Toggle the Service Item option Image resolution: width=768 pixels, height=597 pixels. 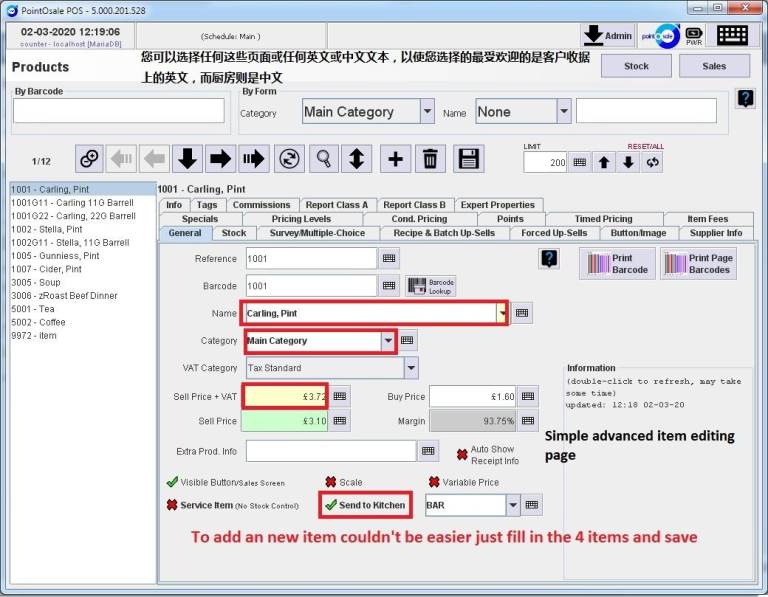(206, 505)
